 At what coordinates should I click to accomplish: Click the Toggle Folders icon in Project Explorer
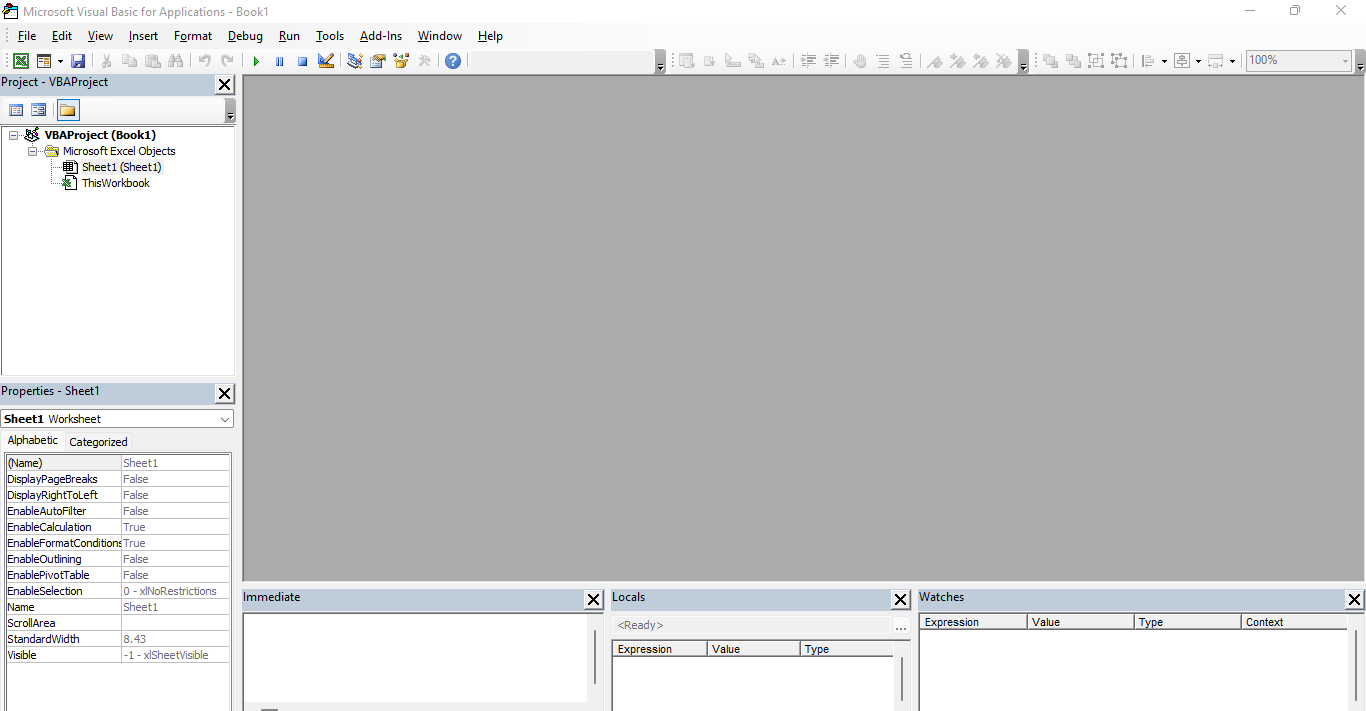[x=67, y=109]
